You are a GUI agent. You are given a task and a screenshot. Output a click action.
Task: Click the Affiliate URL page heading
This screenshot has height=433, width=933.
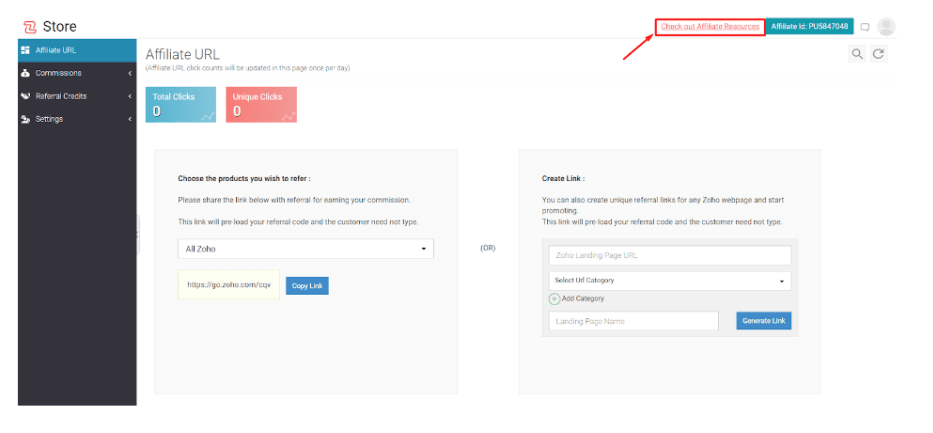coord(183,55)
